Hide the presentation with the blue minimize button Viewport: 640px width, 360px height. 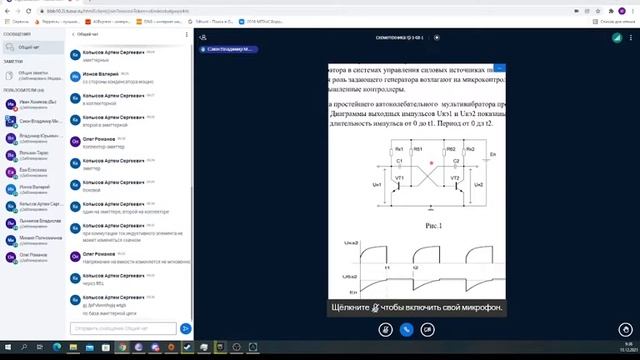coord(499,68)
